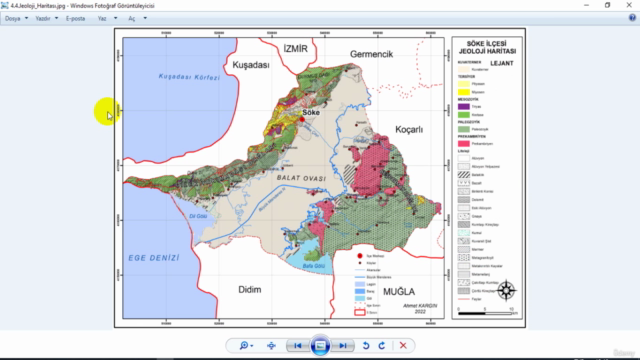
Task: Open the E-posta menu item
Action: click(x=76, y=18)
